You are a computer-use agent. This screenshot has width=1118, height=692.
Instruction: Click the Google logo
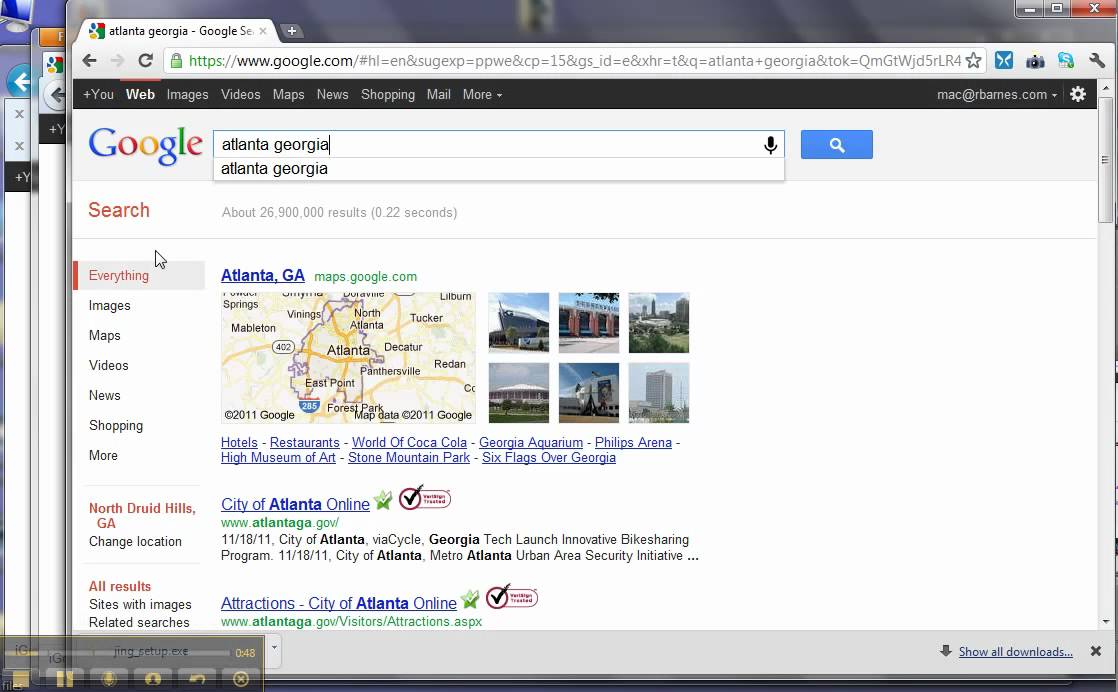[145, 145]
